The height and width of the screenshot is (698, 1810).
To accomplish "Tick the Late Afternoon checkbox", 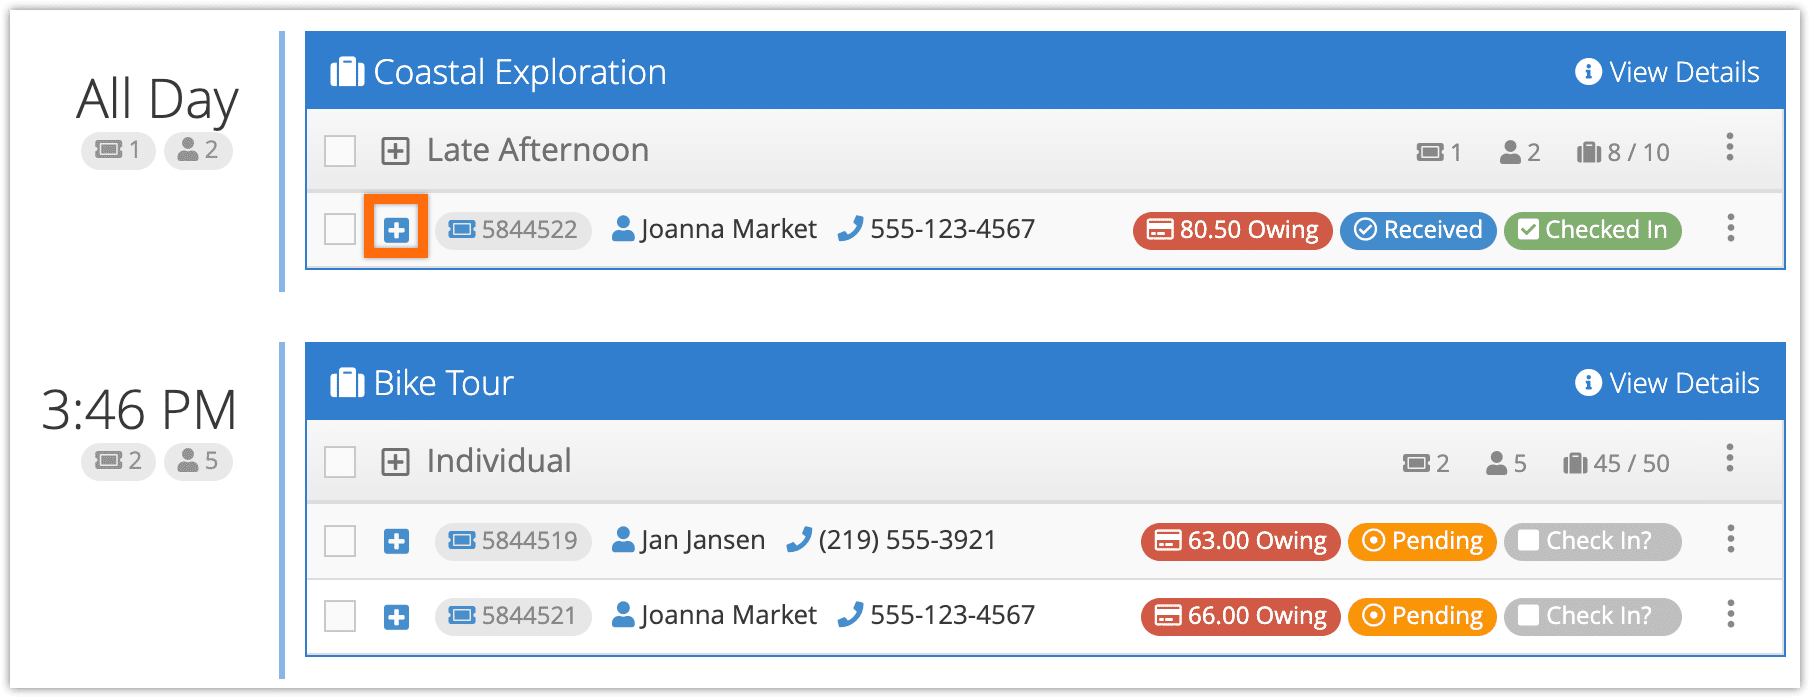I will [x=340, y=151].
